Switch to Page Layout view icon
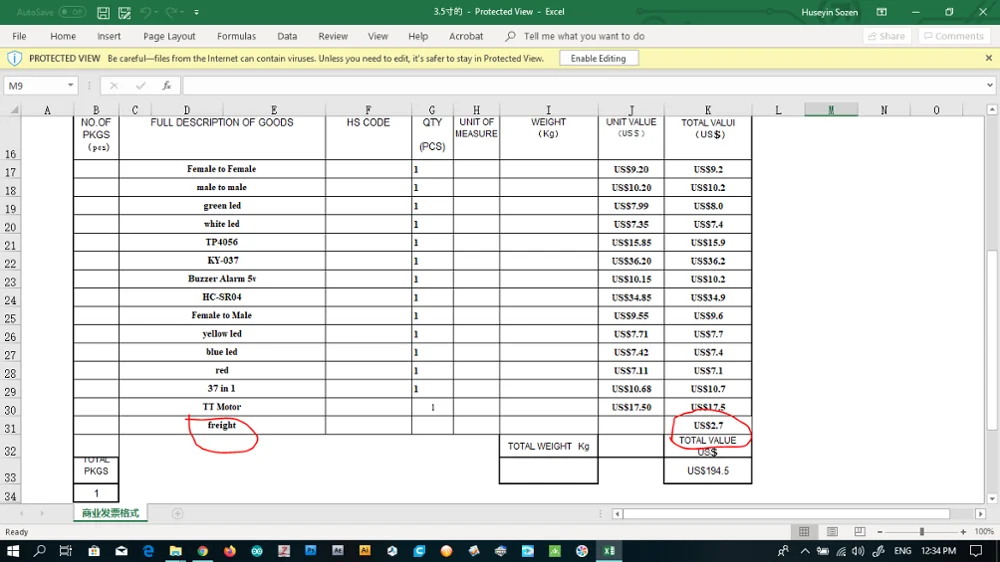 point(832,531)
